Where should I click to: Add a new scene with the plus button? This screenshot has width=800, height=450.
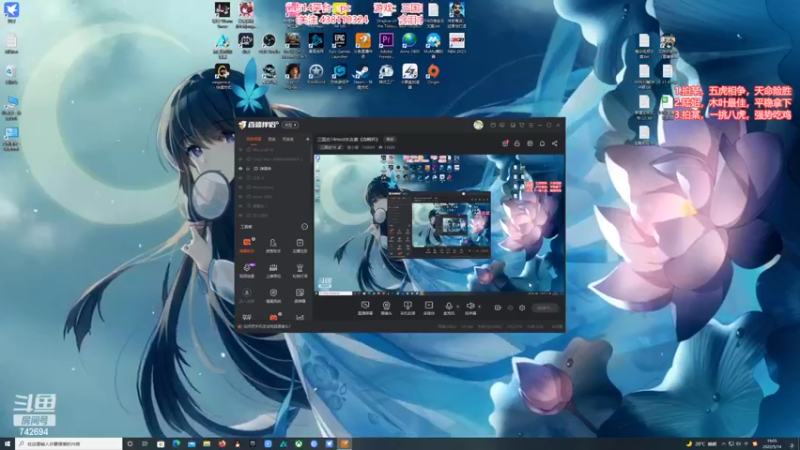point(308,139)
